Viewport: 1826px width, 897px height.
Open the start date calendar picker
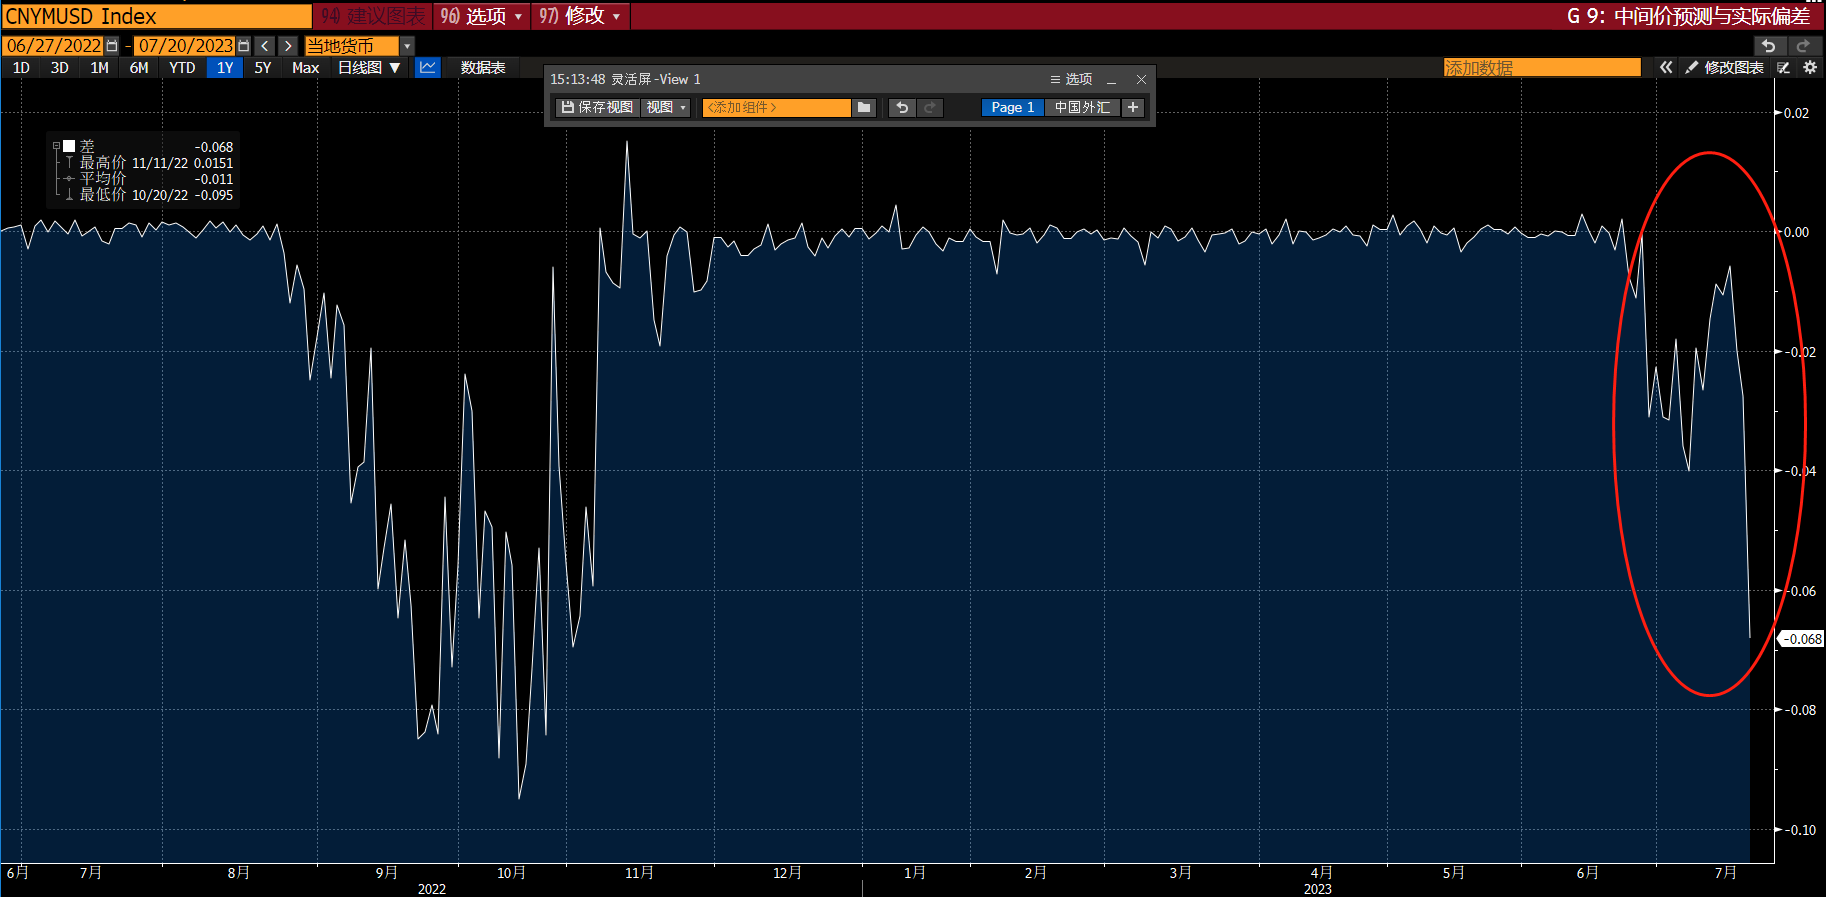tap(112, 46)
